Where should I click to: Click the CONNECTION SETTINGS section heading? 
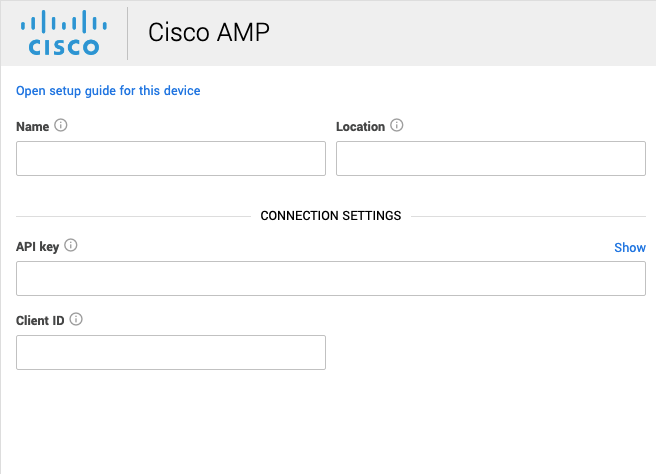[331, 216]
